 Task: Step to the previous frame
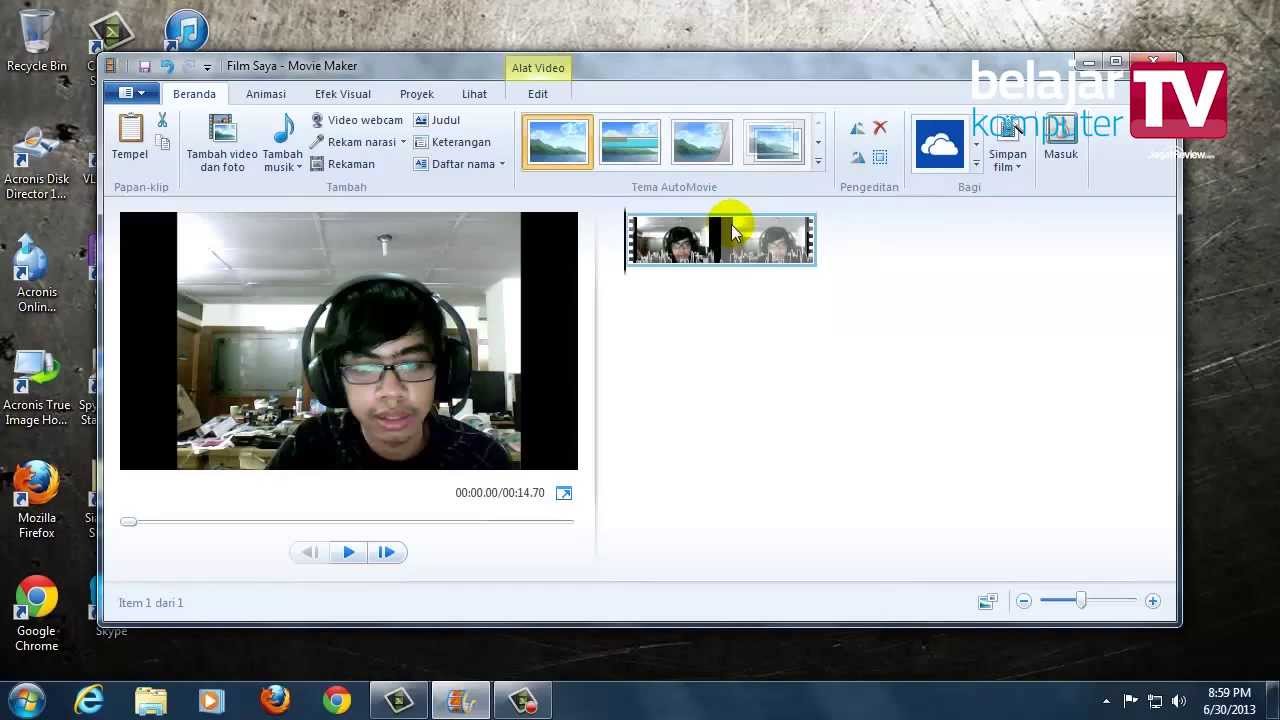(310, 552)
